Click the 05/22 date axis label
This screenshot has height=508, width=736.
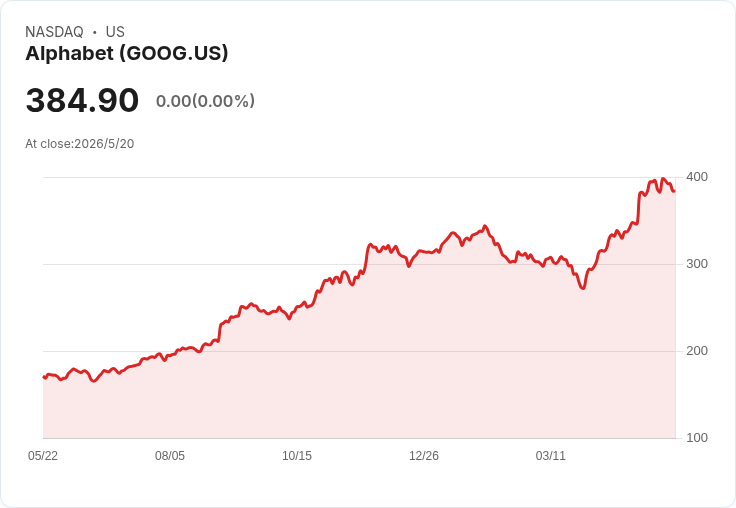coord(43,456)
